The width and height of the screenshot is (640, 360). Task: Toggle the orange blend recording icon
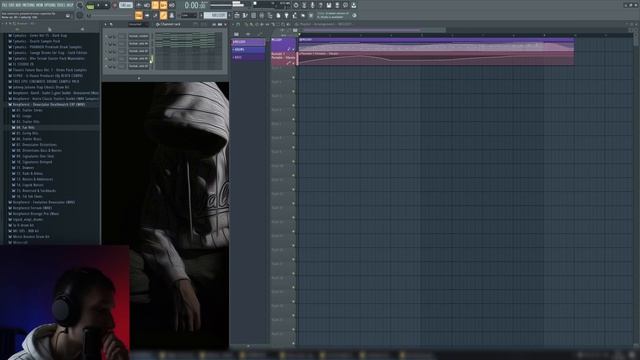pos(163,5)
